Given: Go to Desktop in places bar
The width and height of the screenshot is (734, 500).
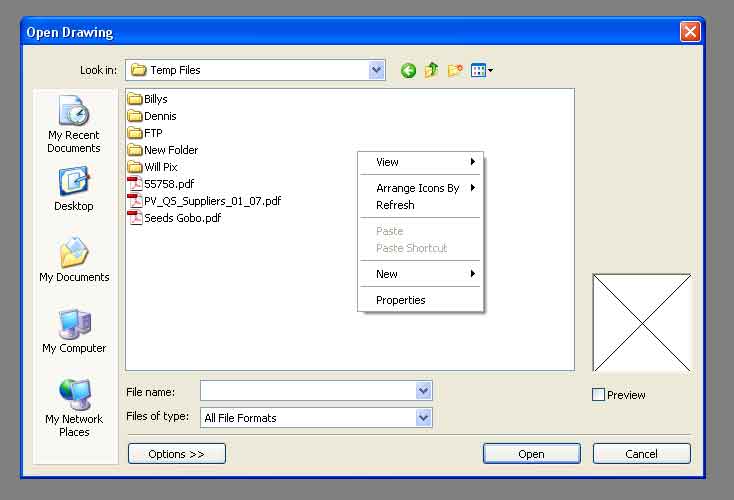Looking at the screenshot, I should 74,189.
